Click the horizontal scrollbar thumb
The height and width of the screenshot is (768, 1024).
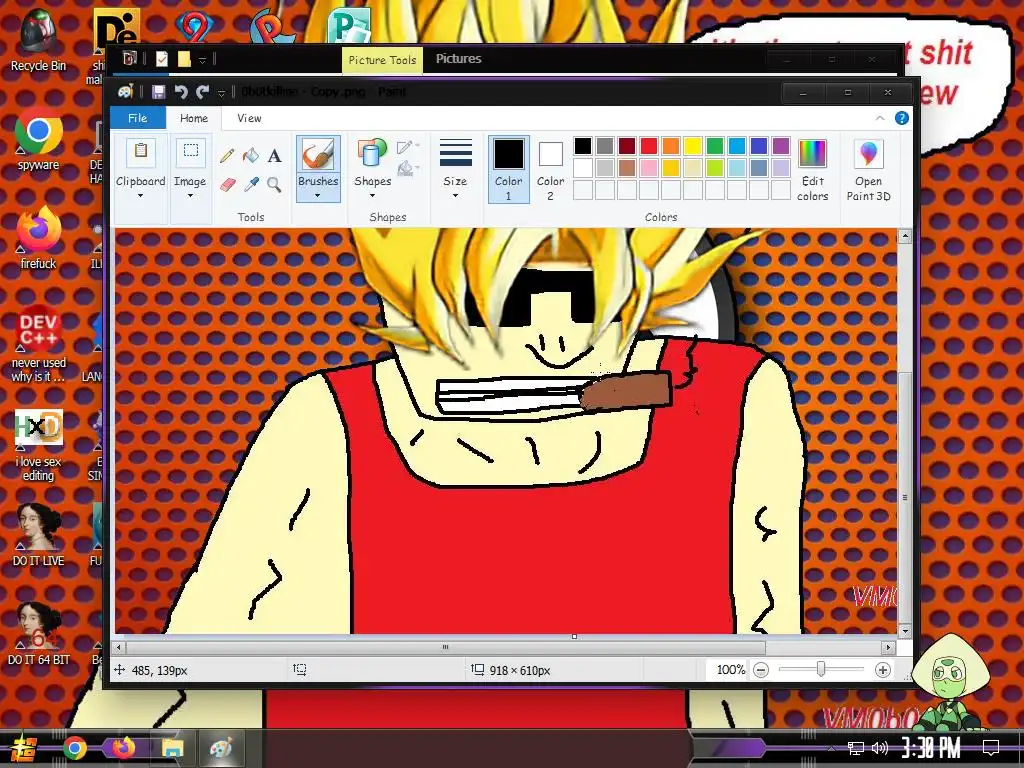(x=445, y=648)
